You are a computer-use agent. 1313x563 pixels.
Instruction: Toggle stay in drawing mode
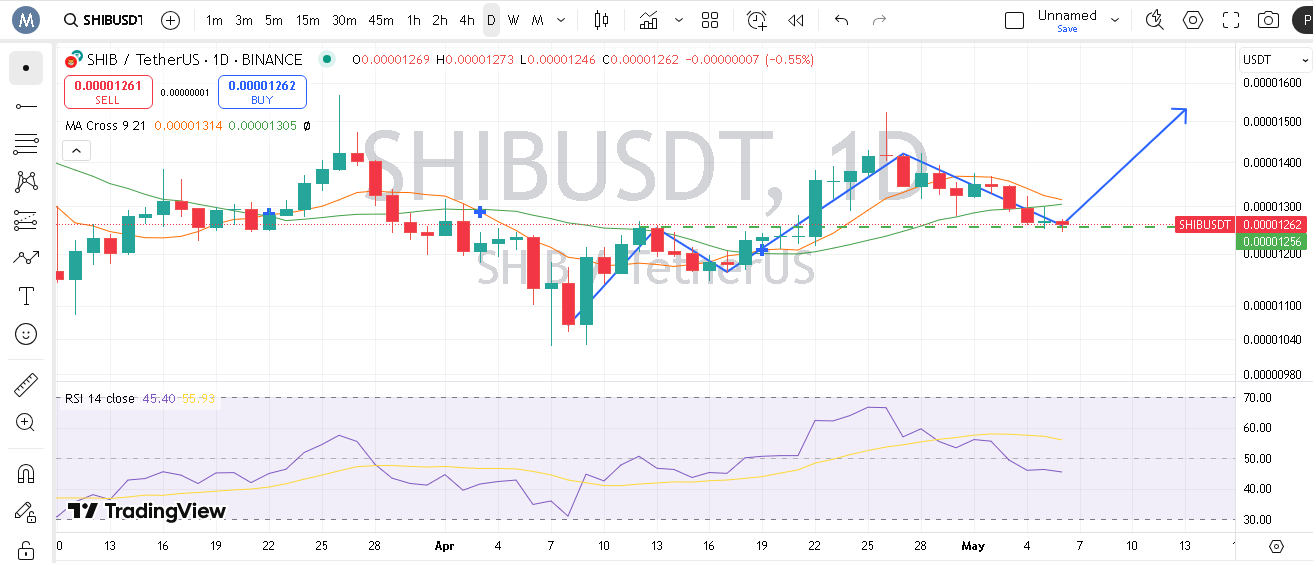coord(26,512)
